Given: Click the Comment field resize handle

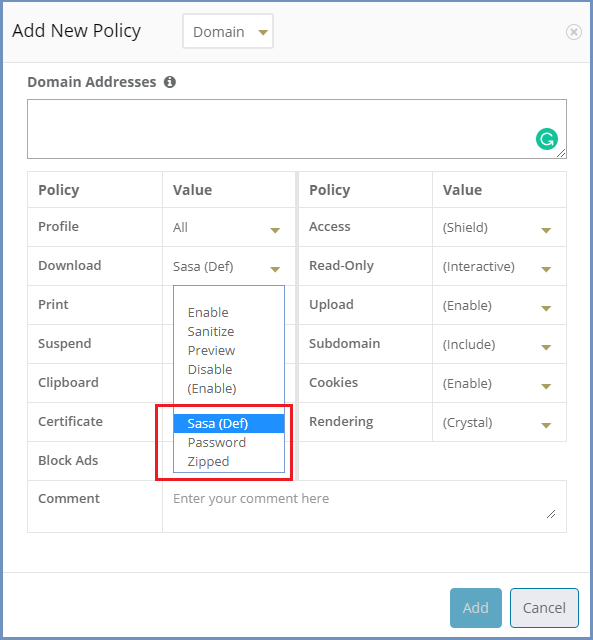Looking at the screenshot, I should pos(551,514).
